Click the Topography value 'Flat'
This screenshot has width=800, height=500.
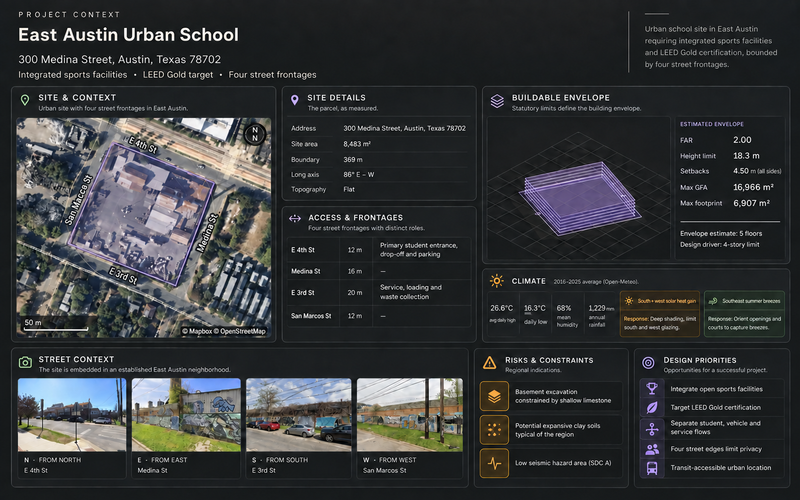(x=349, y=189)
